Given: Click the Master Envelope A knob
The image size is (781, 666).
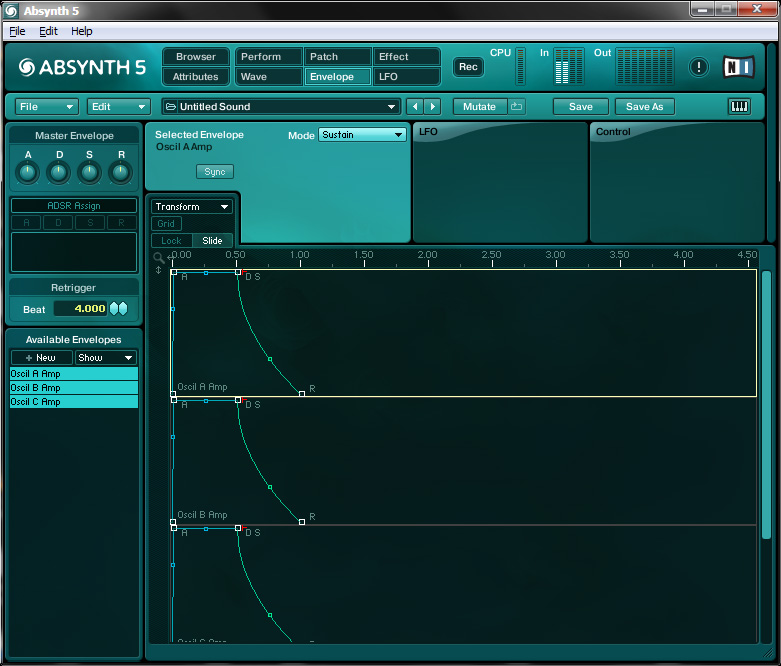Looking at the screenshot, I should (x=28, y=173).
